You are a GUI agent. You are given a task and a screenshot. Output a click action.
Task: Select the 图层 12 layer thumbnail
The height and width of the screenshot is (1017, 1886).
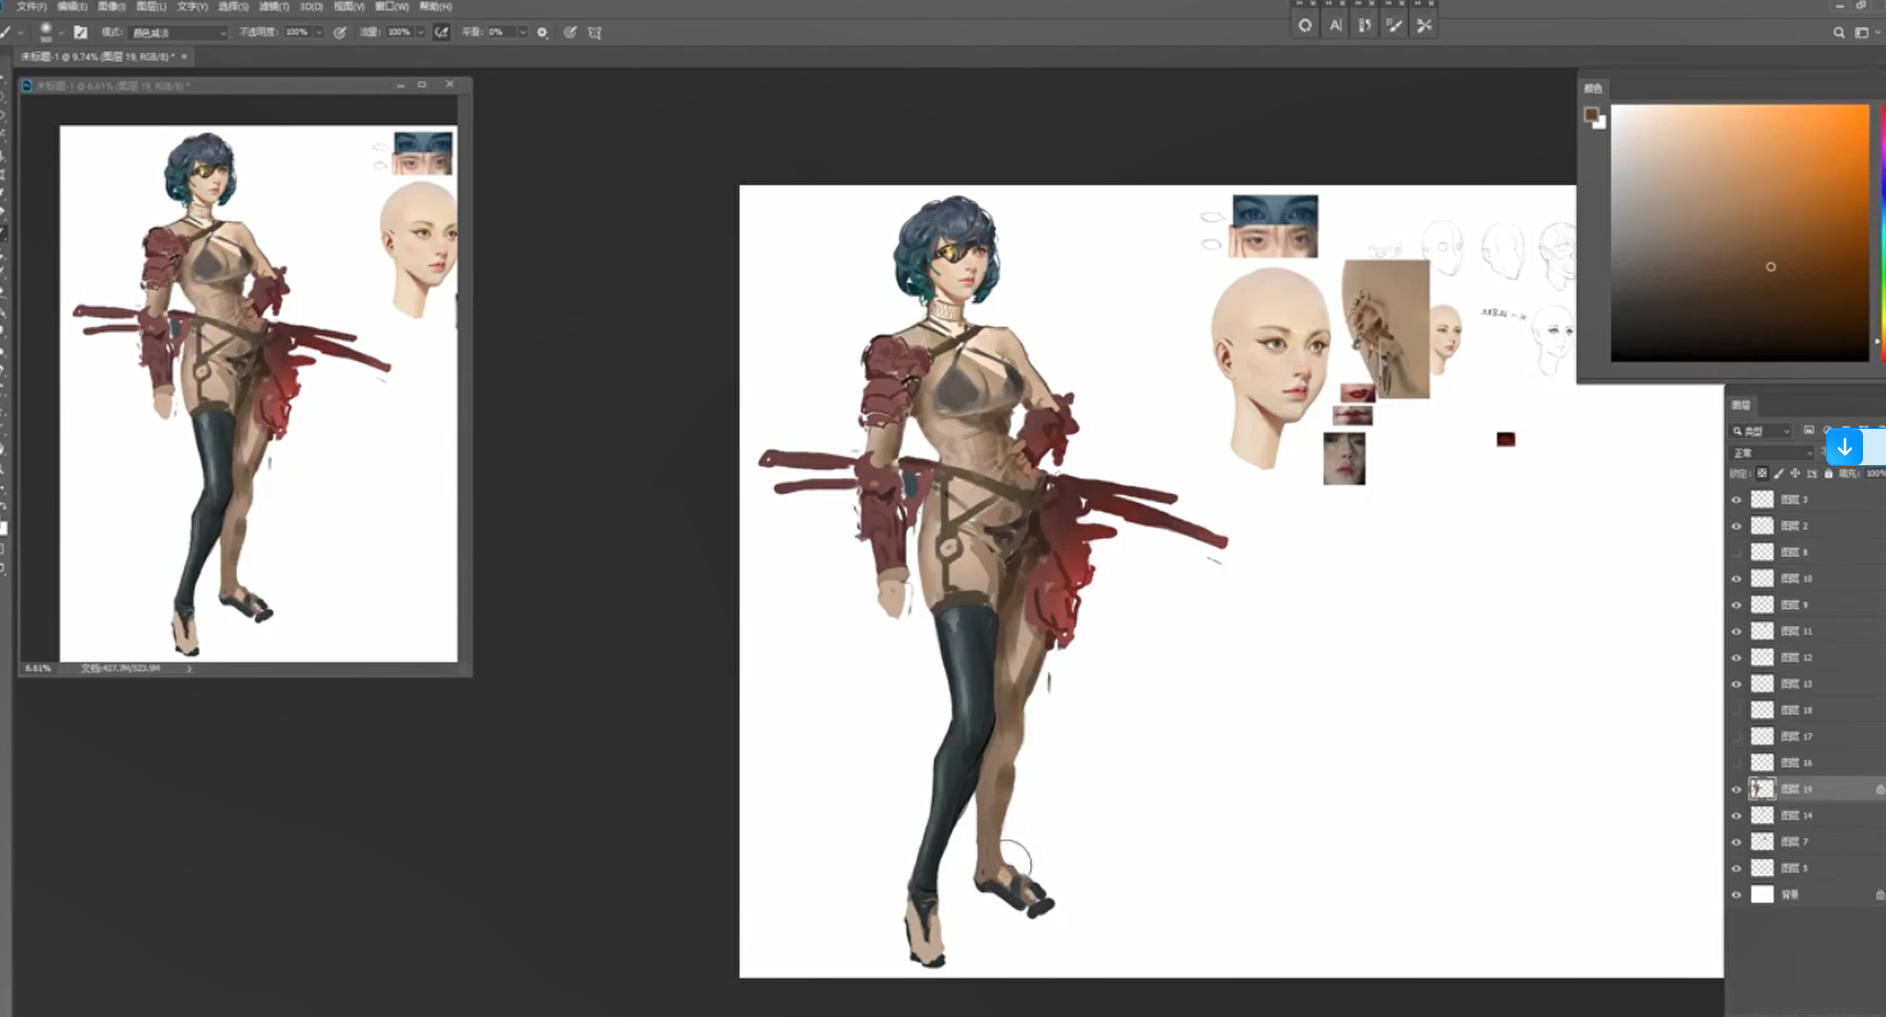(x=1762, y=657)
